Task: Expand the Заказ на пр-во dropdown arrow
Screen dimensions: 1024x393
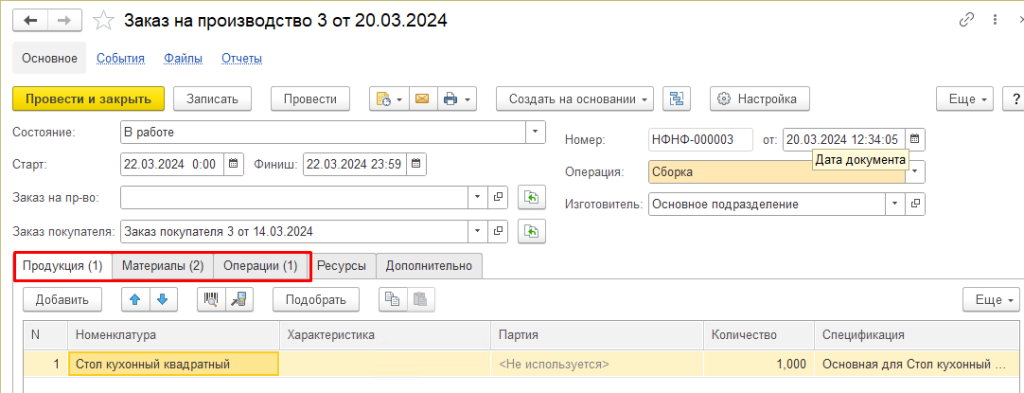Action: [477, 196]
